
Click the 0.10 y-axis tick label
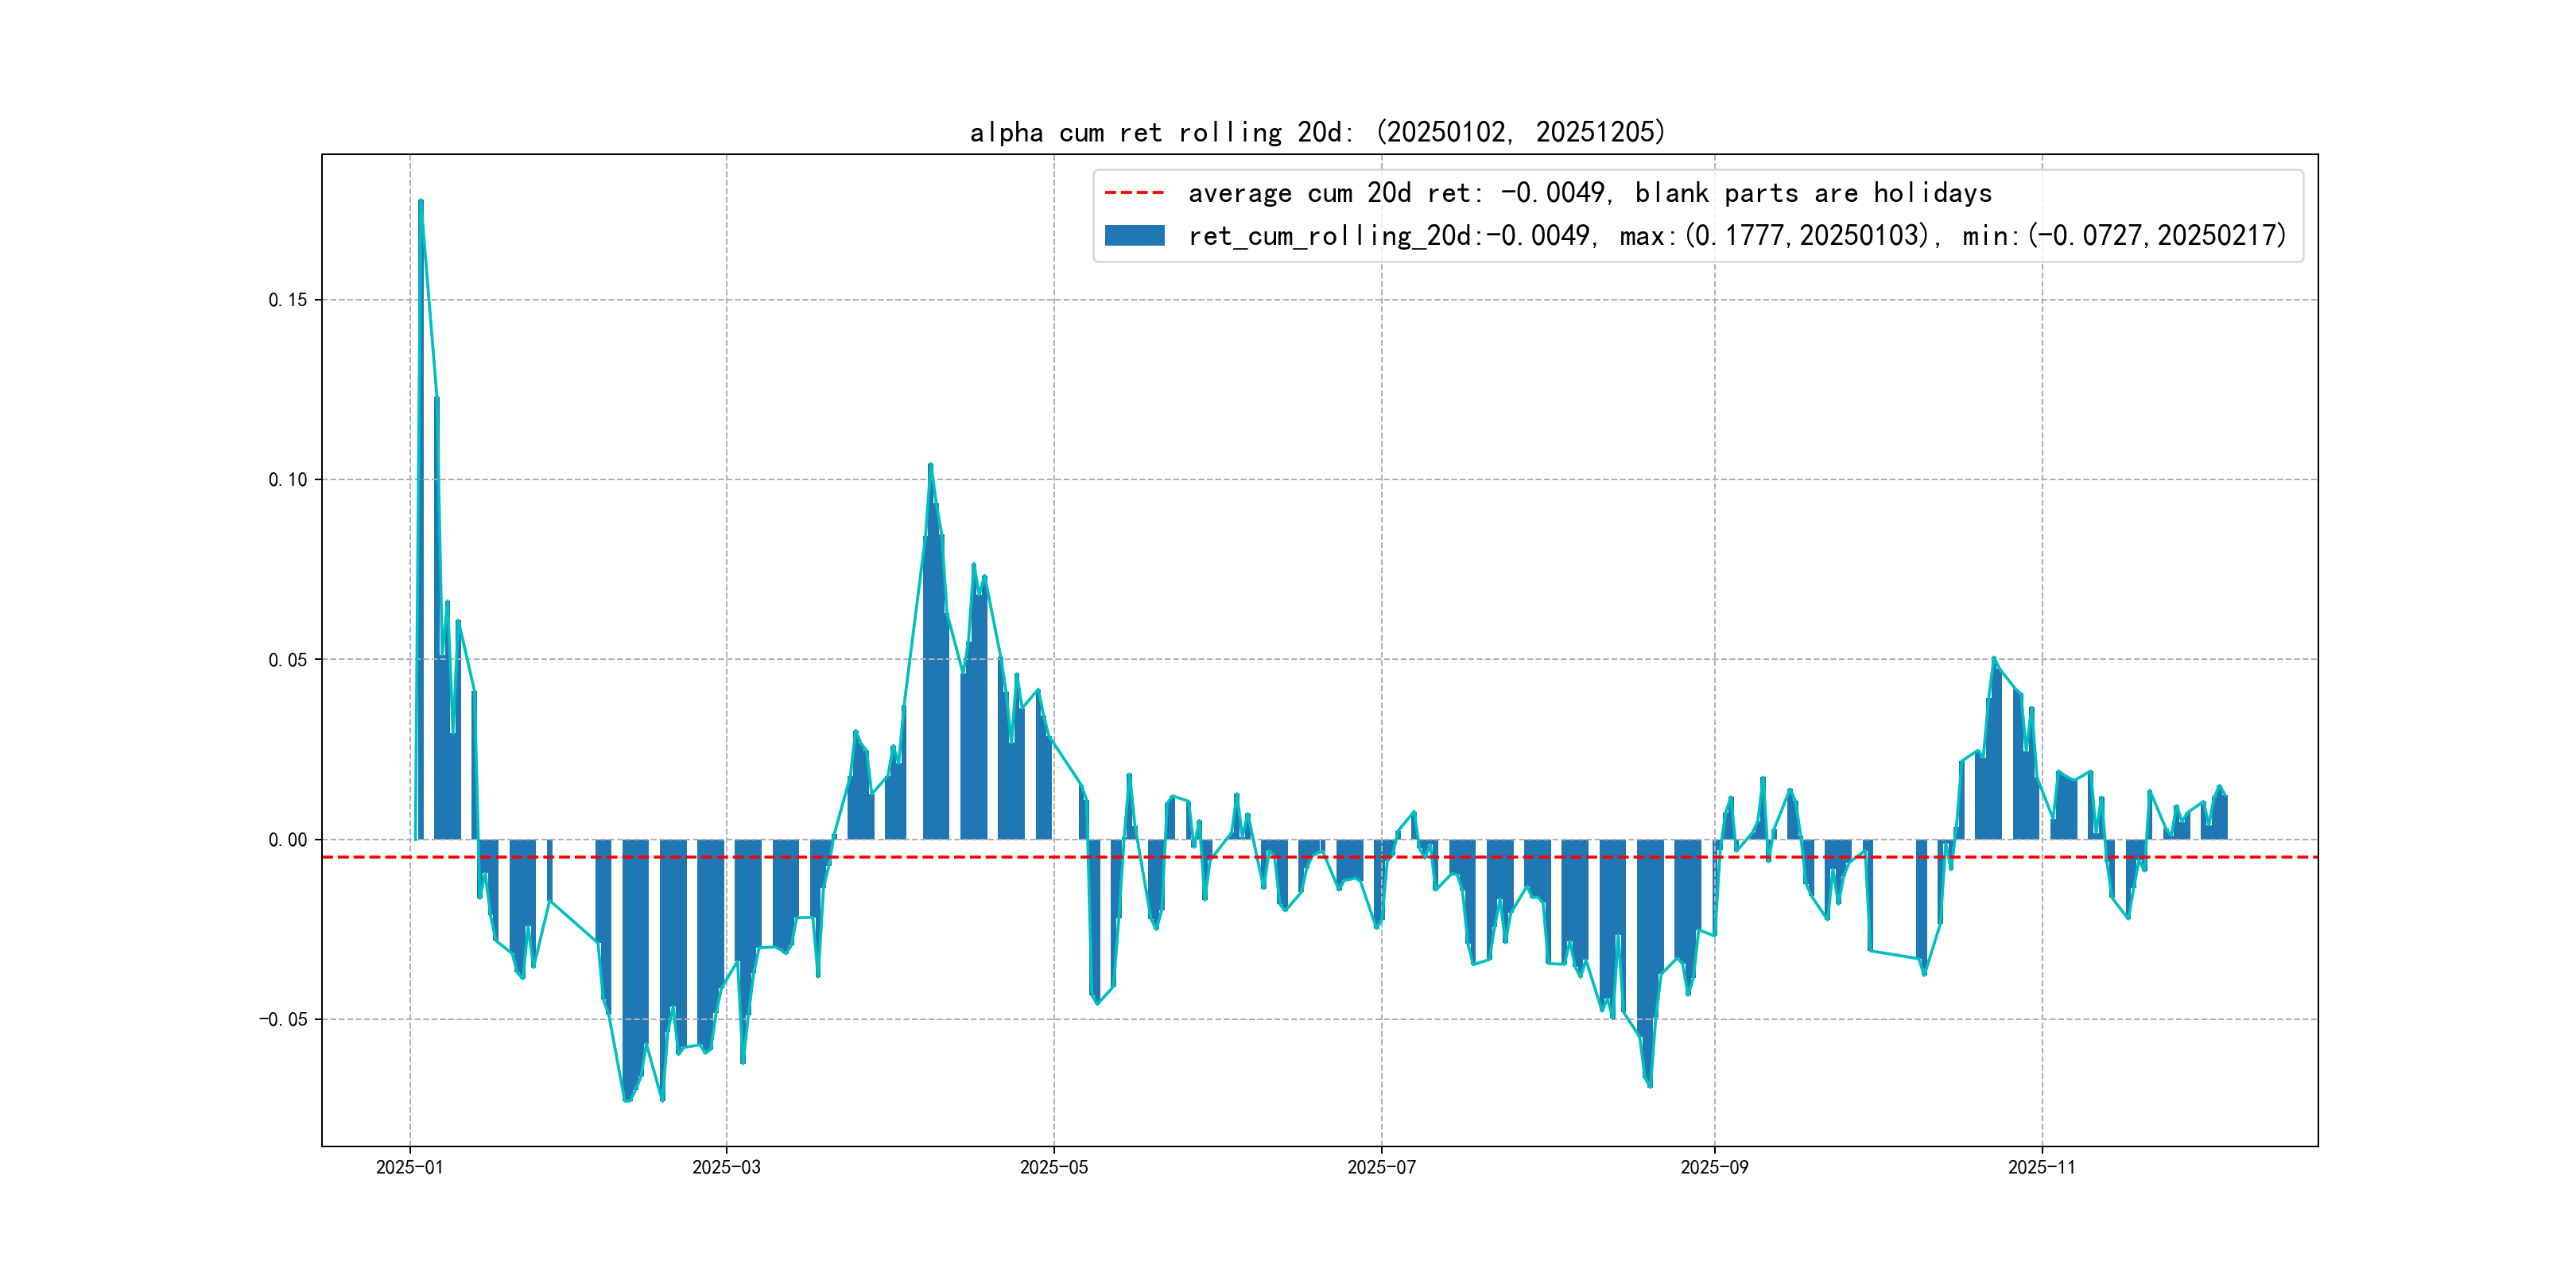287,480
